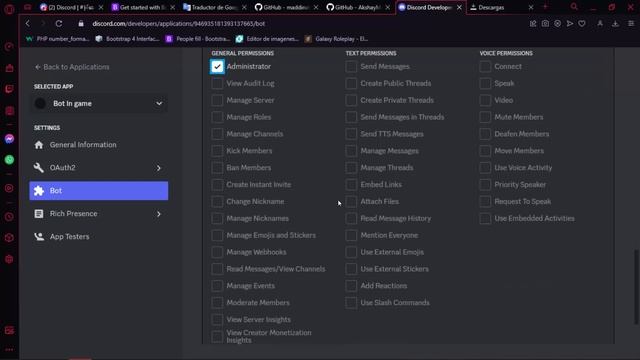Switch to the GitHub maddin tab

pos(286,7)
